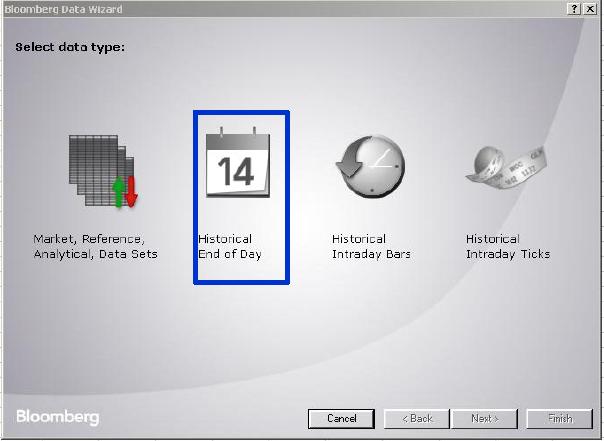This screenshot has height=441, width=604.
Task: Open help with the question mark button
Action: tap(574, 9)
